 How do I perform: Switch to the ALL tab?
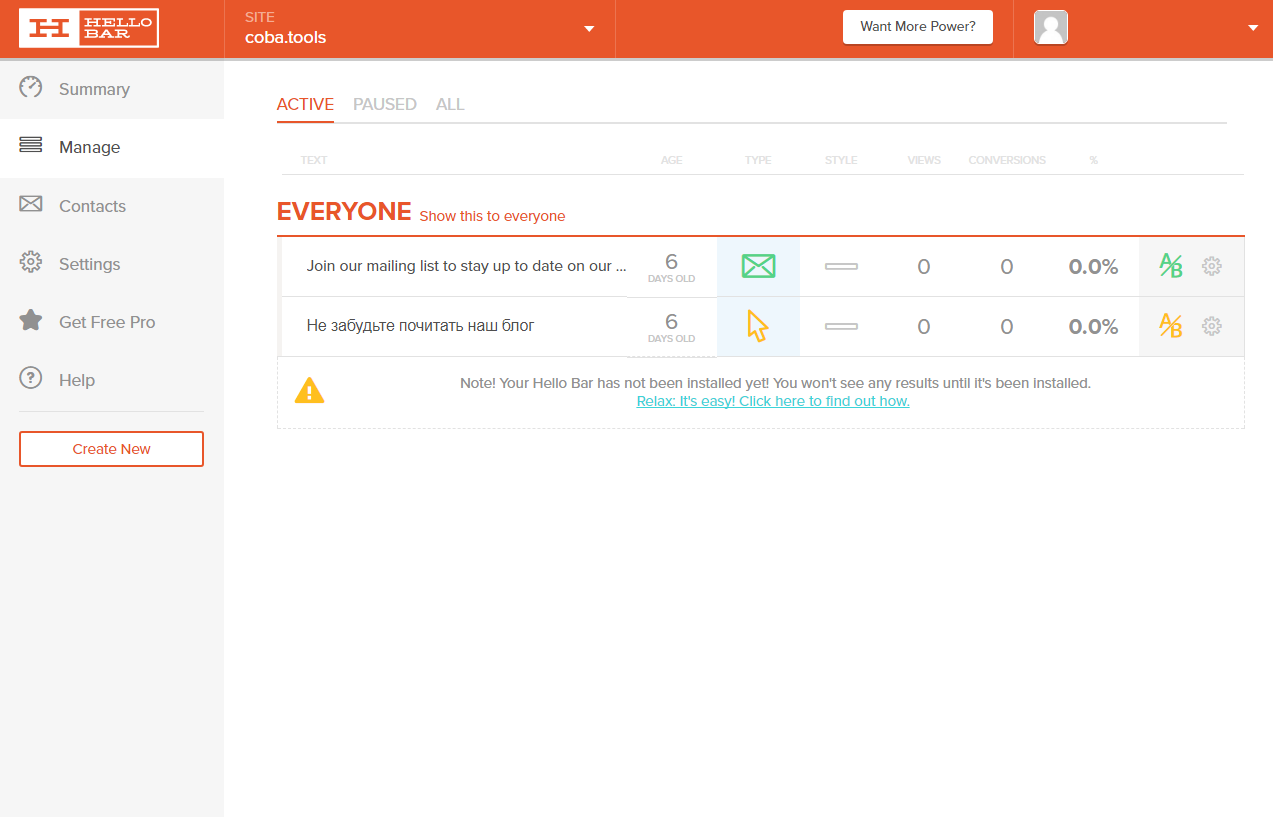pos(450,104)
